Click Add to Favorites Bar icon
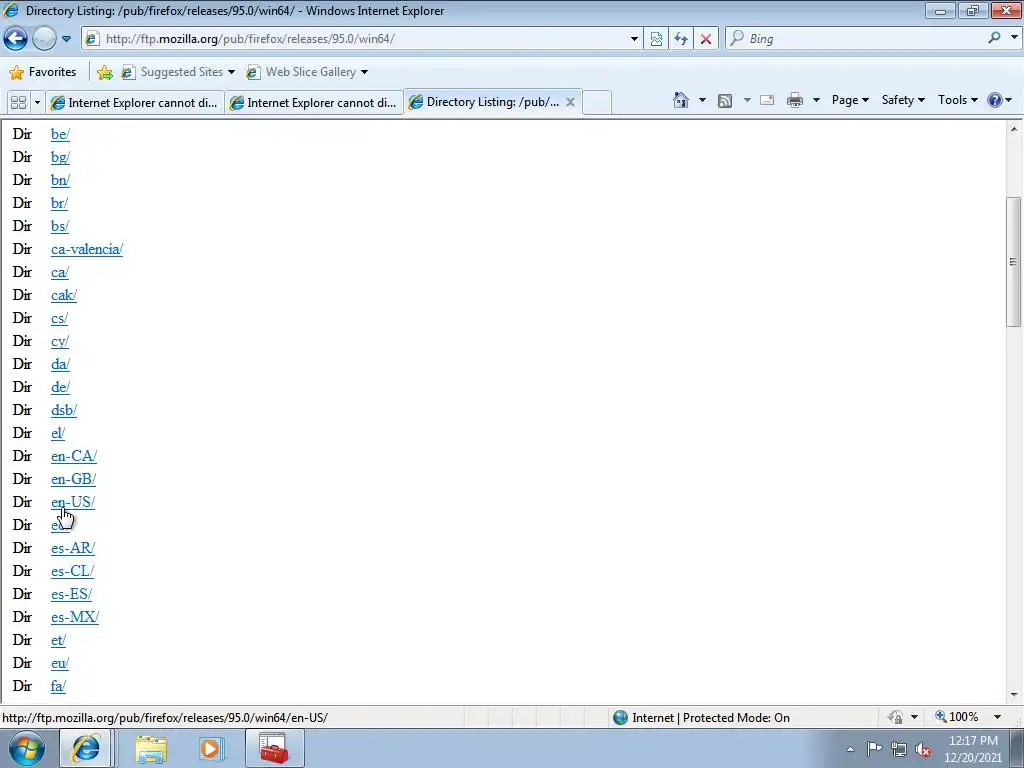This screenshot has width=1024, height=768. pos(104,72)
